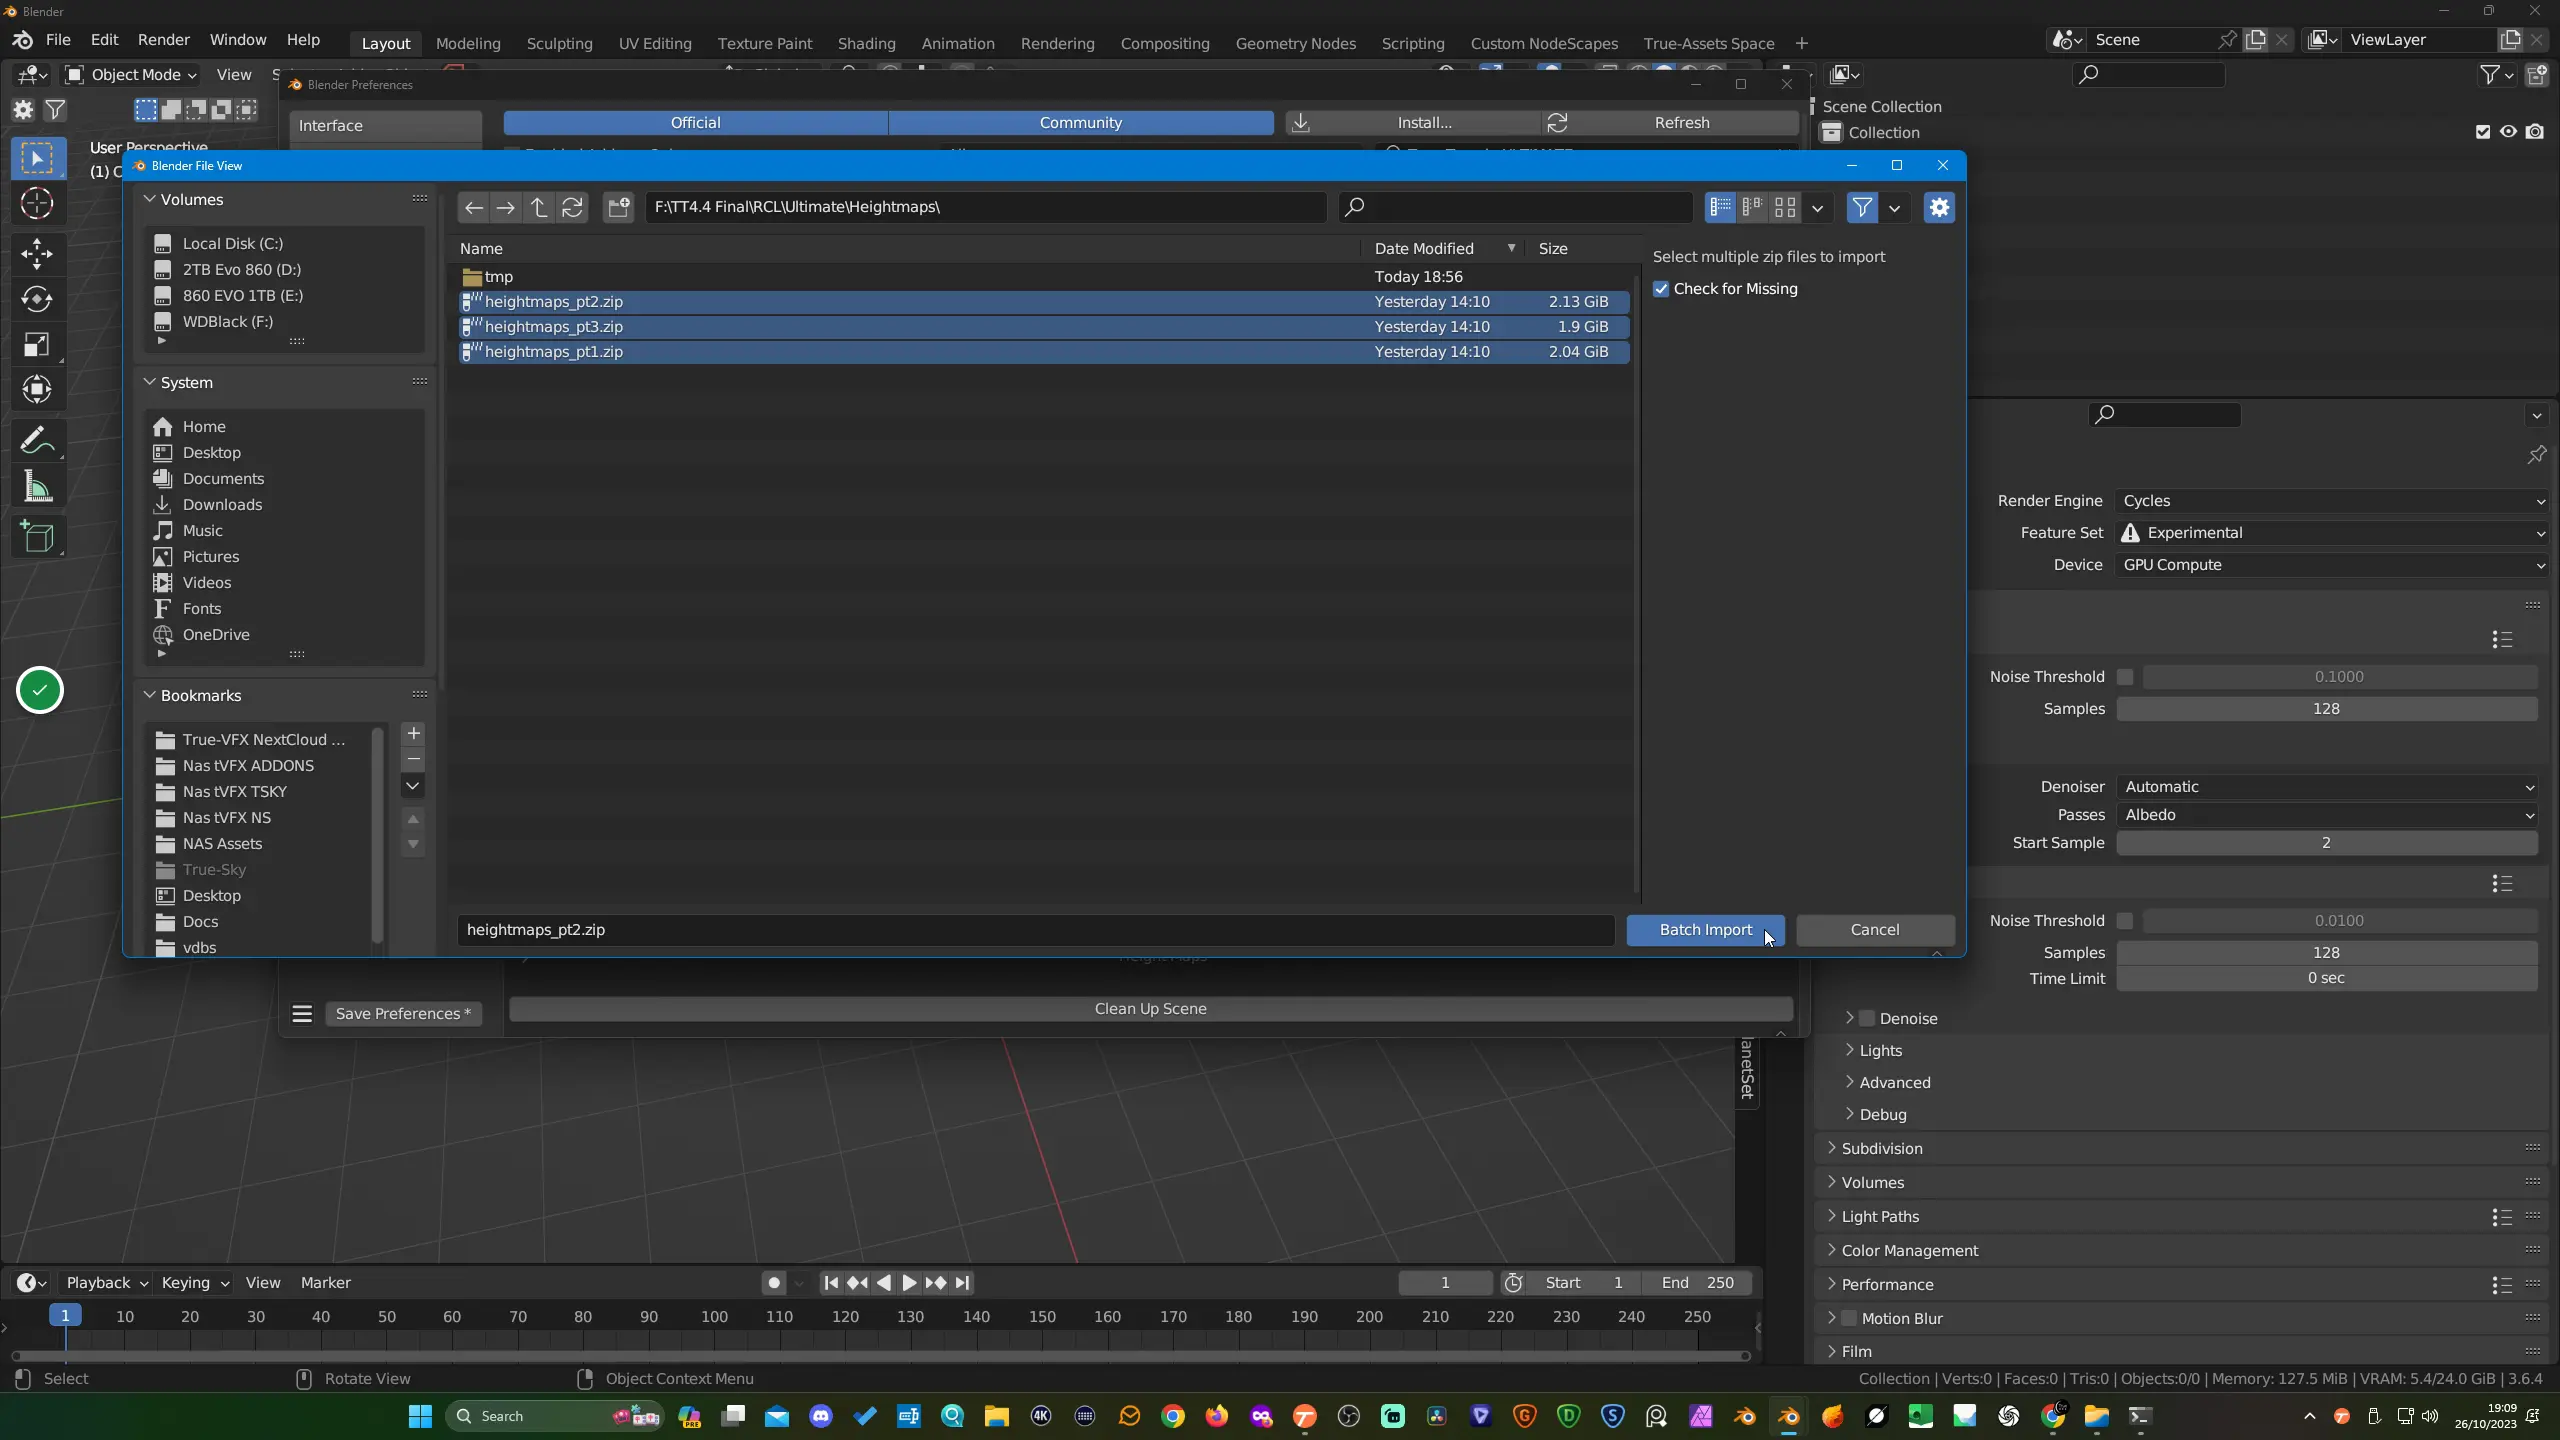Click the Batch Import button

pos(1705,929)
